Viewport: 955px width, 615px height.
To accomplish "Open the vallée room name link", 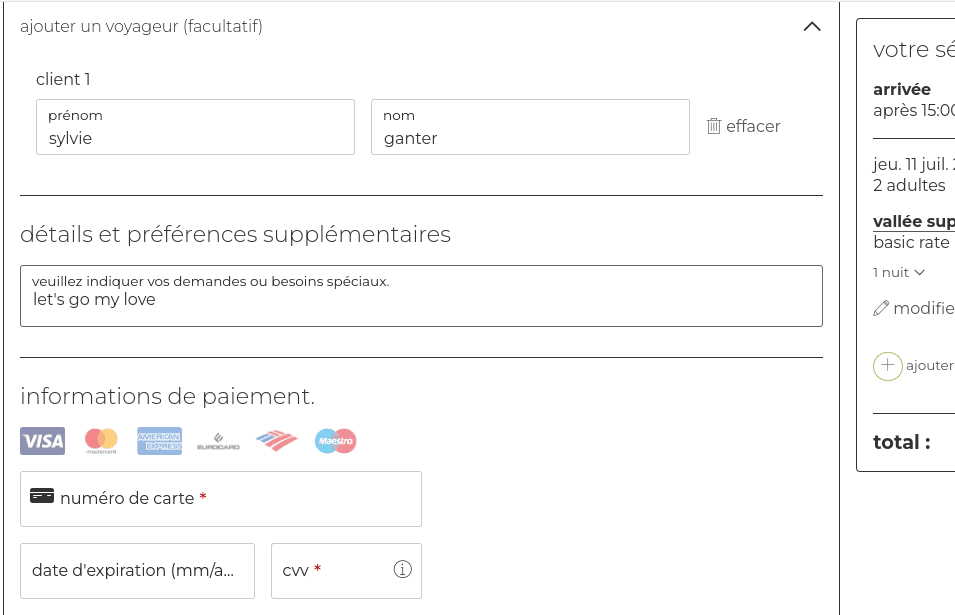I will click(914, 221).
